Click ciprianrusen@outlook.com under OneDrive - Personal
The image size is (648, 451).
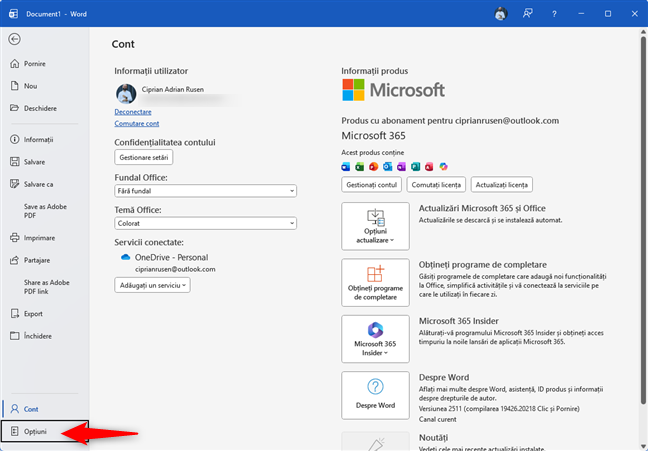(175, 269)
